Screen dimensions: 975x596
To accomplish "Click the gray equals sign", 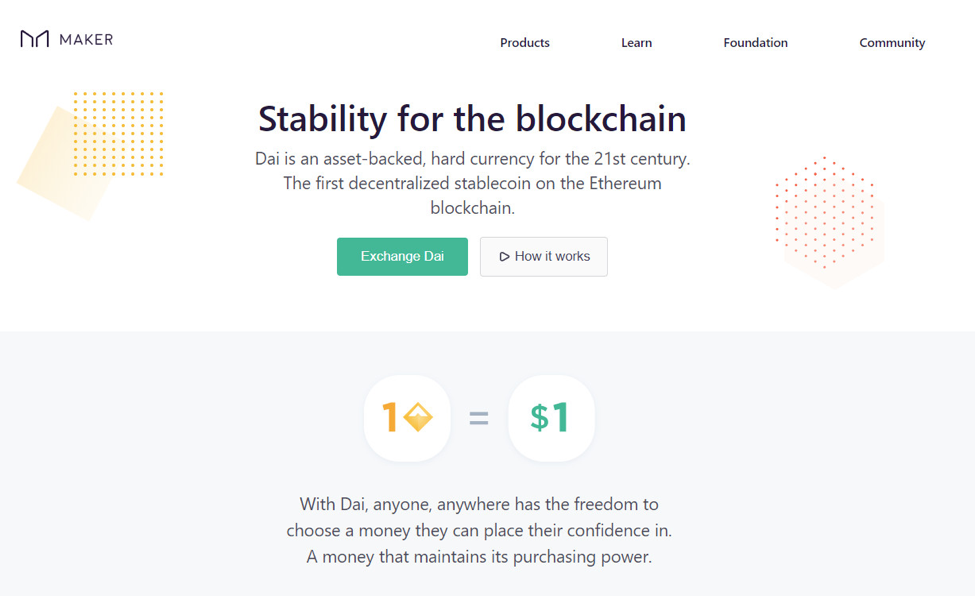I will tap(479, 417).
